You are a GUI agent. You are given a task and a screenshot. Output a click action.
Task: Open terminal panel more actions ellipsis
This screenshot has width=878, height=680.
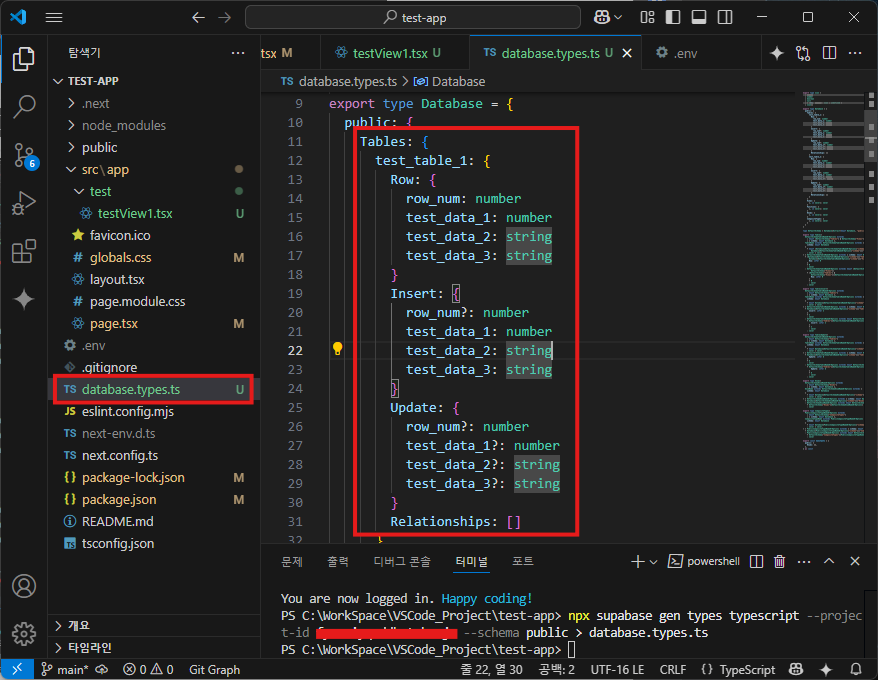click(804, 561)
